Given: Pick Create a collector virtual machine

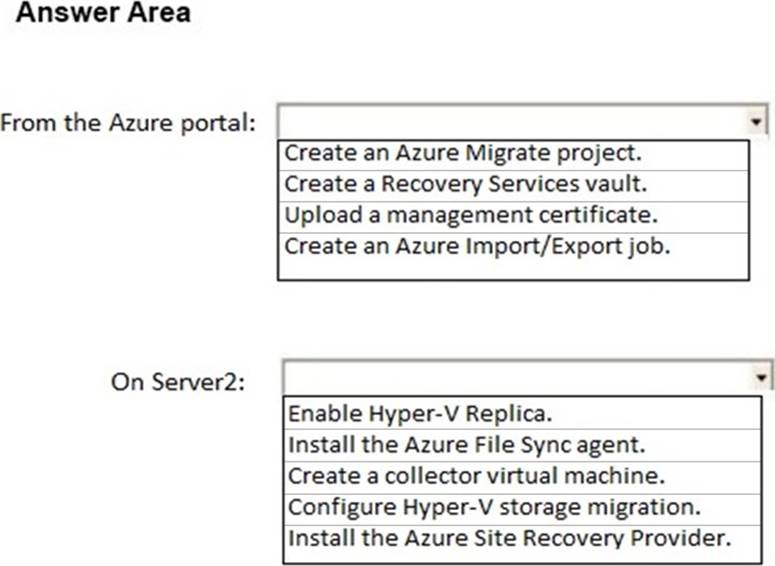Looking at the screenshot, I should [x=476, y=474].
